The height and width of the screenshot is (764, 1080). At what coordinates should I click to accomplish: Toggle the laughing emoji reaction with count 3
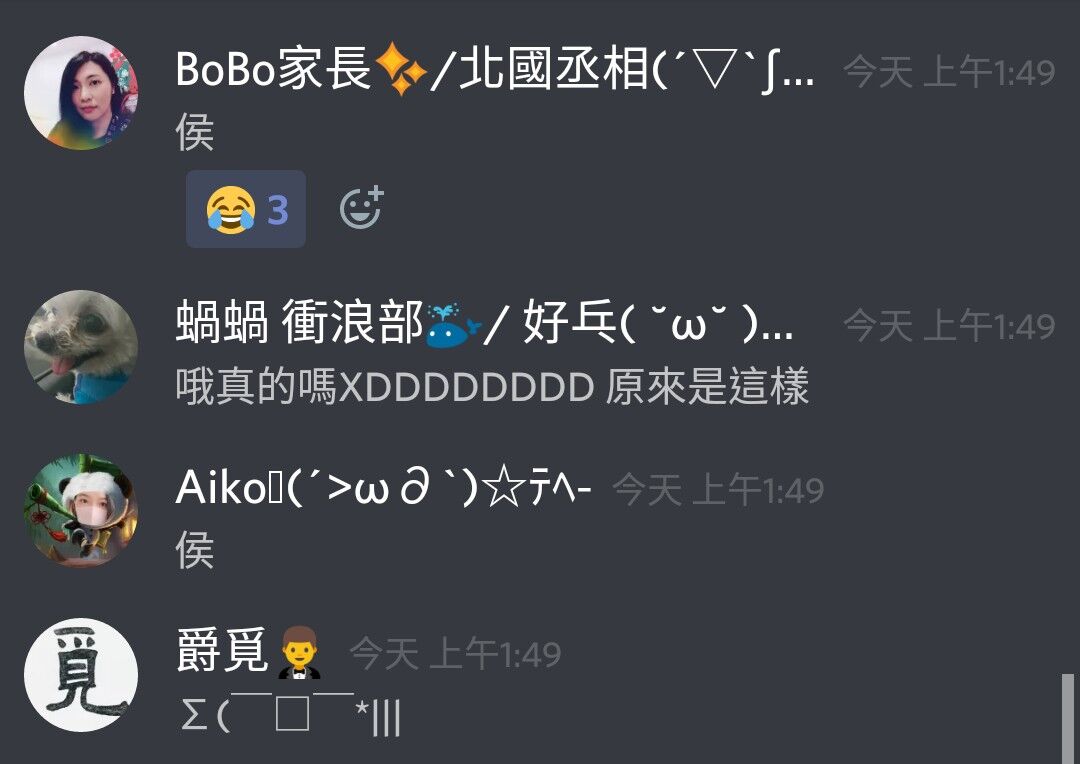(x=246, y=209)
